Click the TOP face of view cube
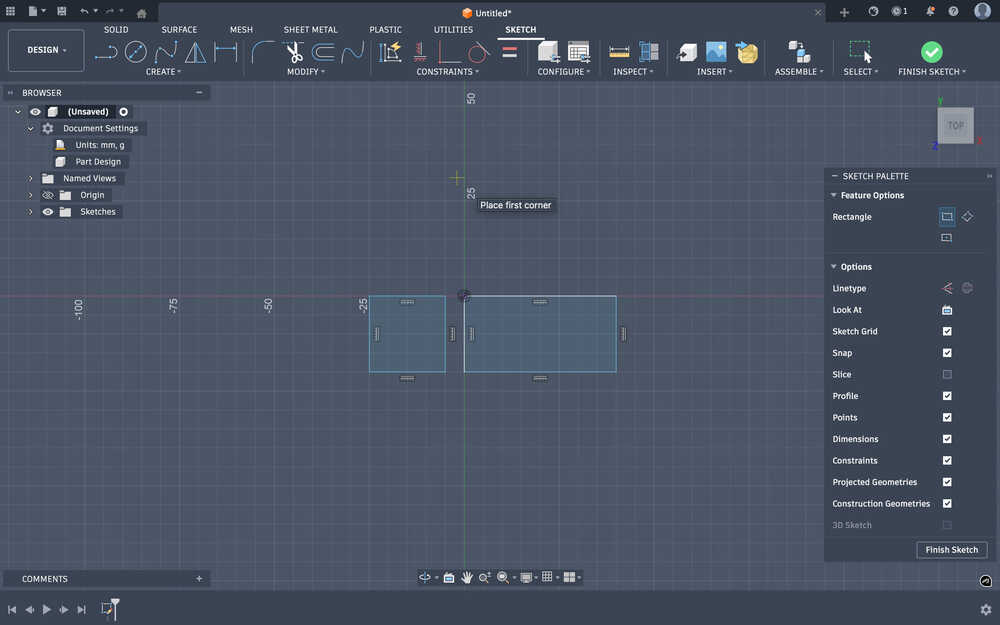The width and height of the screenshot is (1000, 625). tap(955, 126)
